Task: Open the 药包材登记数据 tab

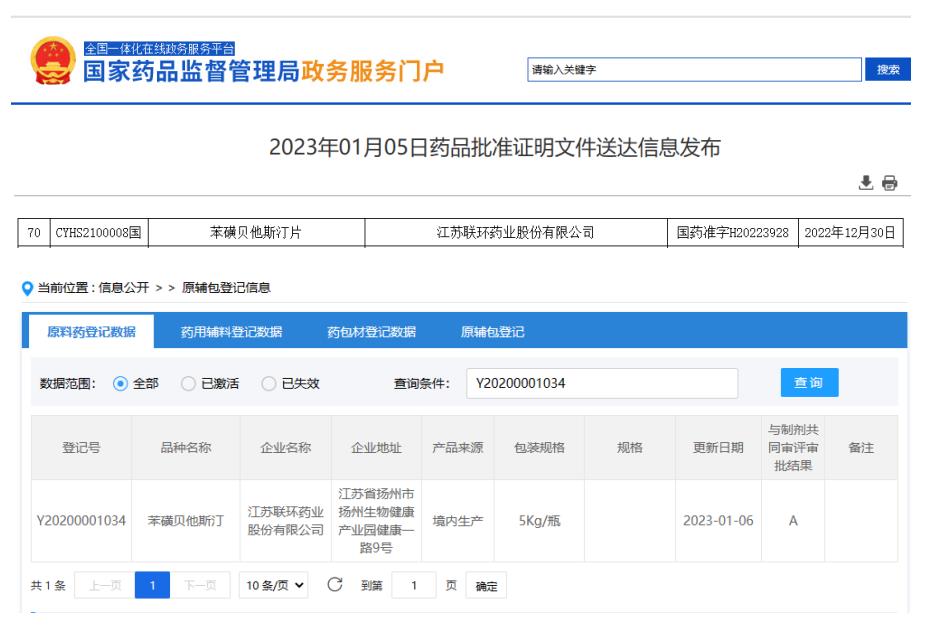Action: [371, 333]
